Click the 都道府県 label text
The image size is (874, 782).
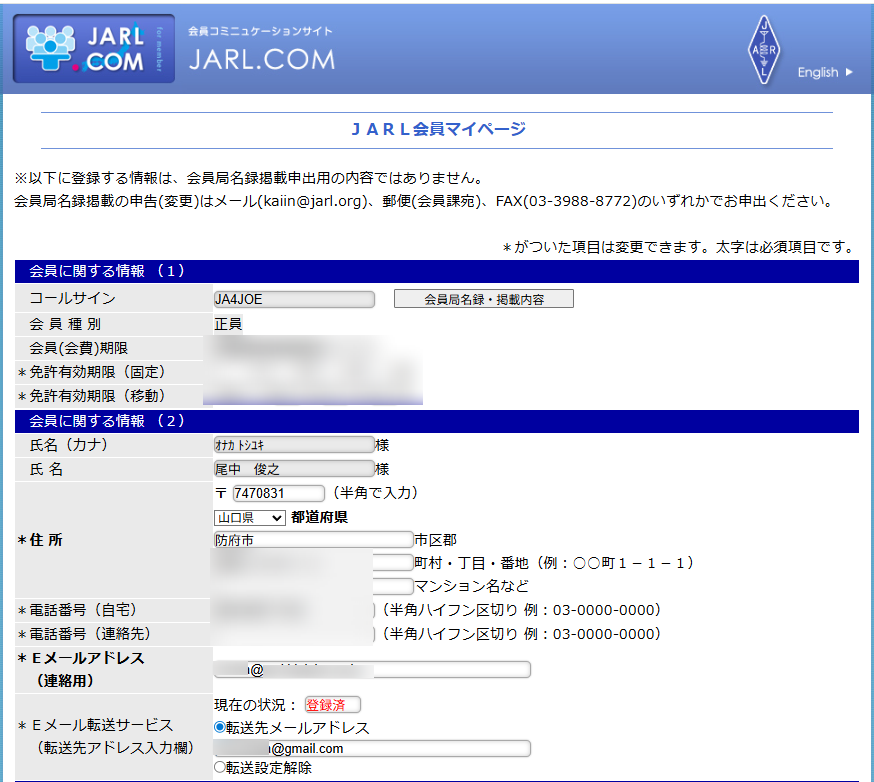319,517
